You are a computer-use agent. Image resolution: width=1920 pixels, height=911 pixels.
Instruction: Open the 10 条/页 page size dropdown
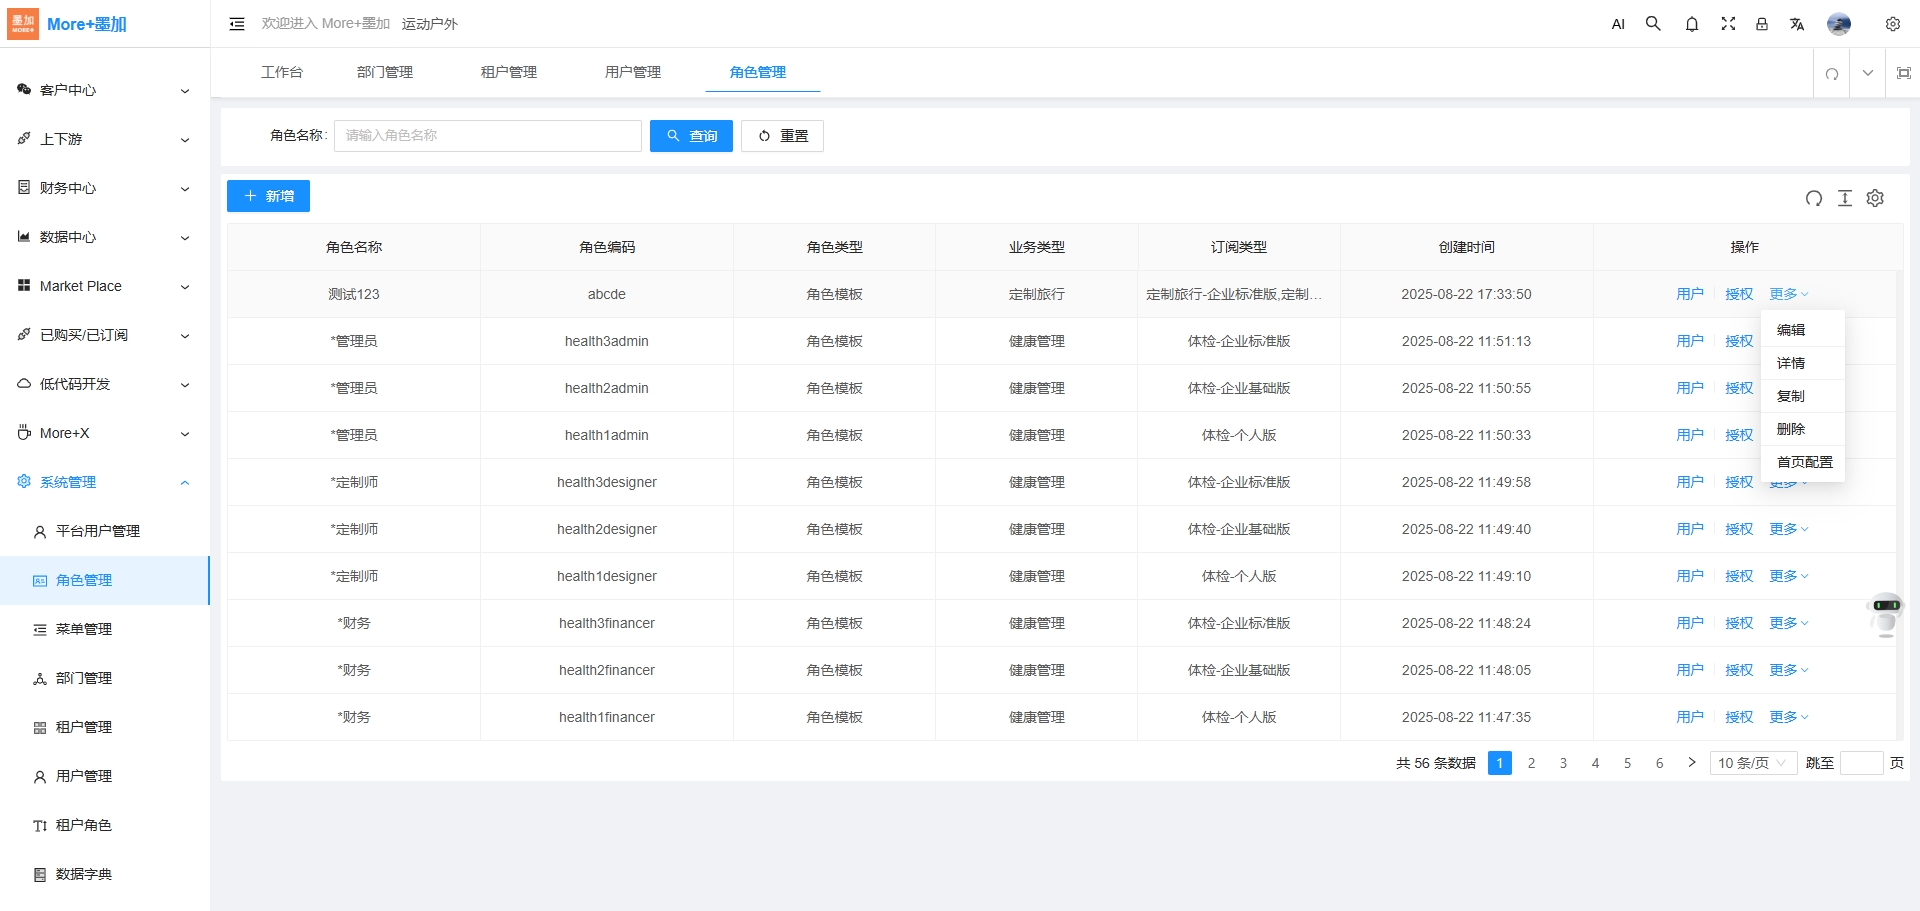click(x=1752, y=763)
